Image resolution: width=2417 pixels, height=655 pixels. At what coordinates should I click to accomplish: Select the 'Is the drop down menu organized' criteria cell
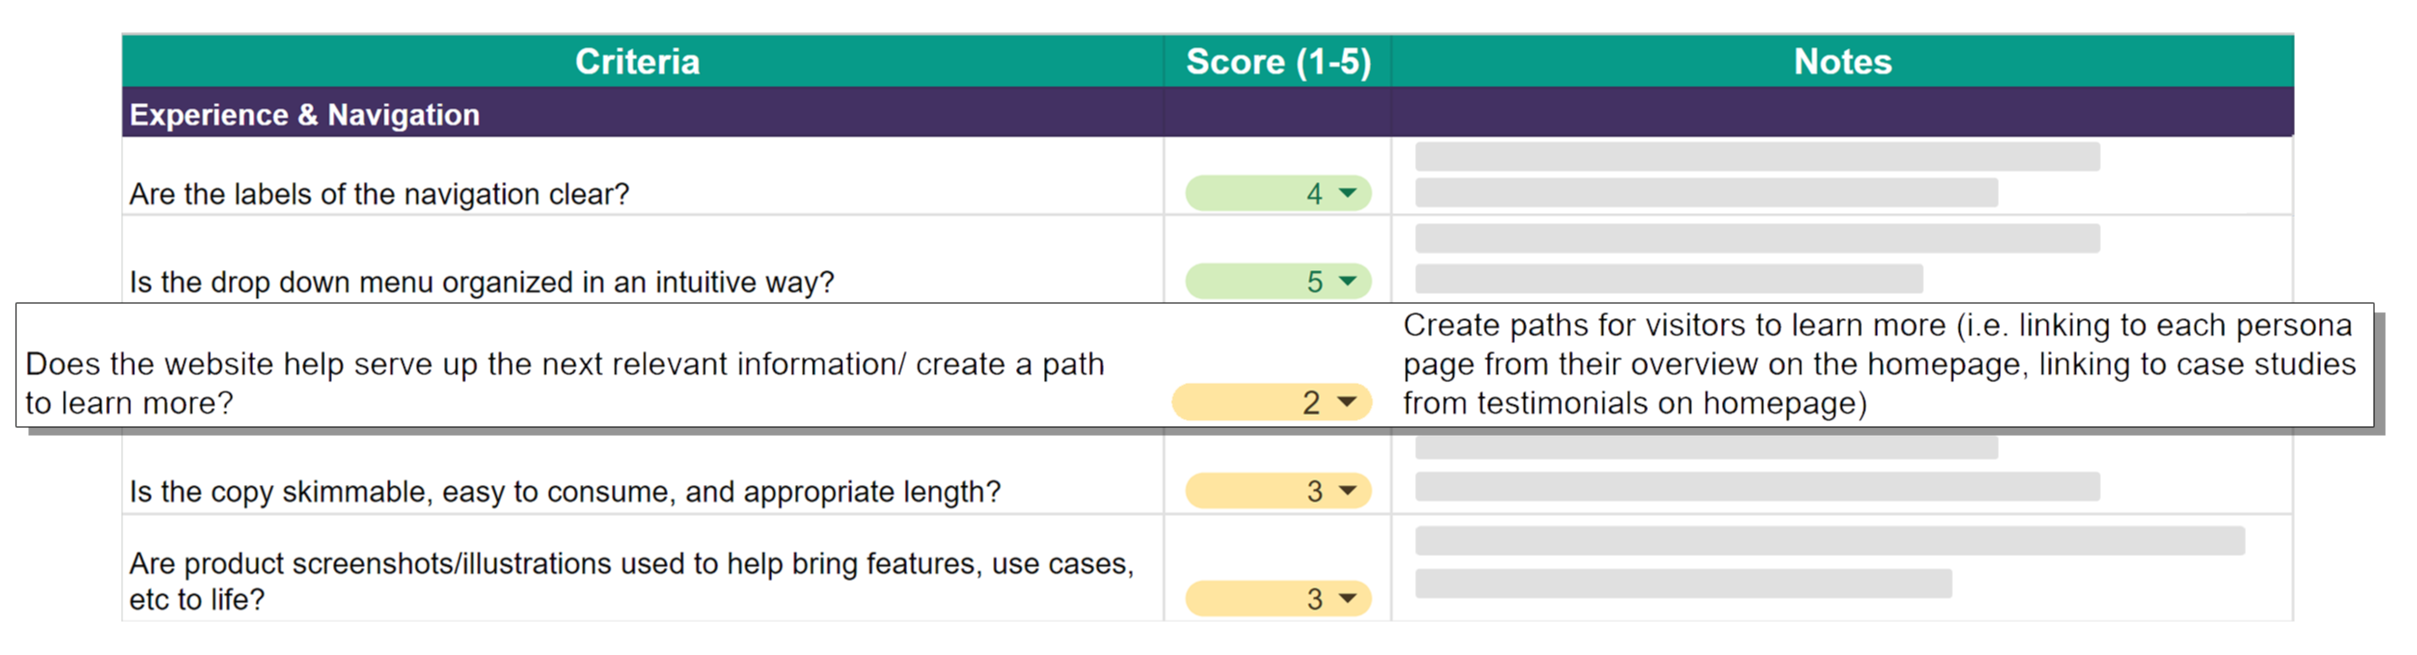point(481,282)
